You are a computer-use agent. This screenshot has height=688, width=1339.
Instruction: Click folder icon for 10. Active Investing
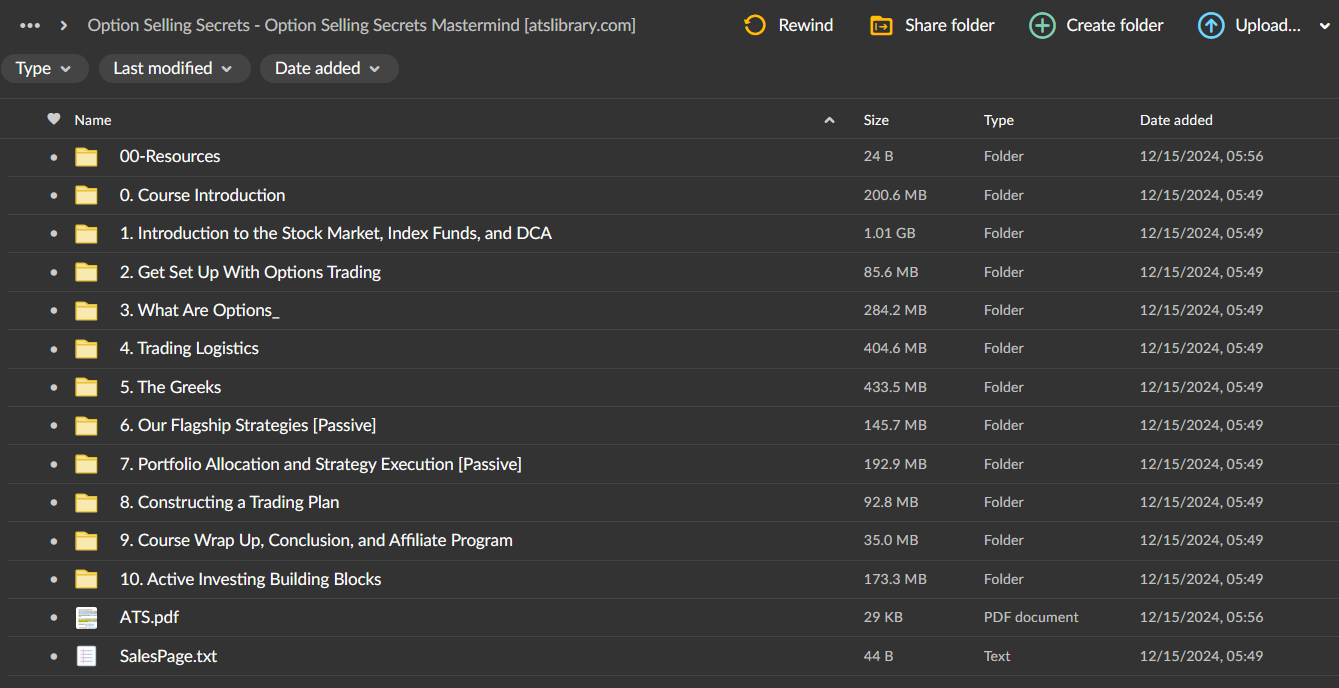pyautogui.click(x=87, y=579)
